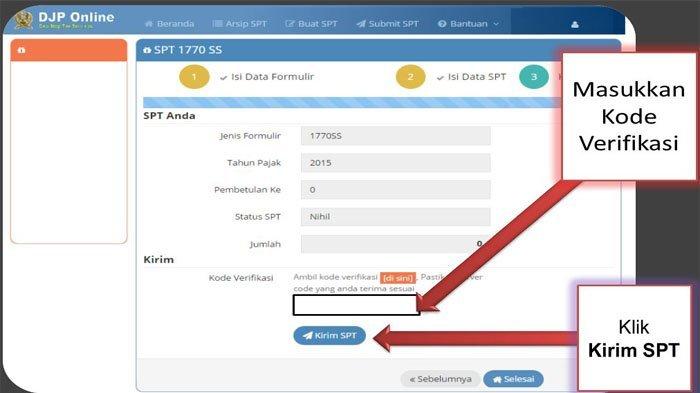Click the [di sini] verification code link
The image size is (700, 393).
[398, 278]
